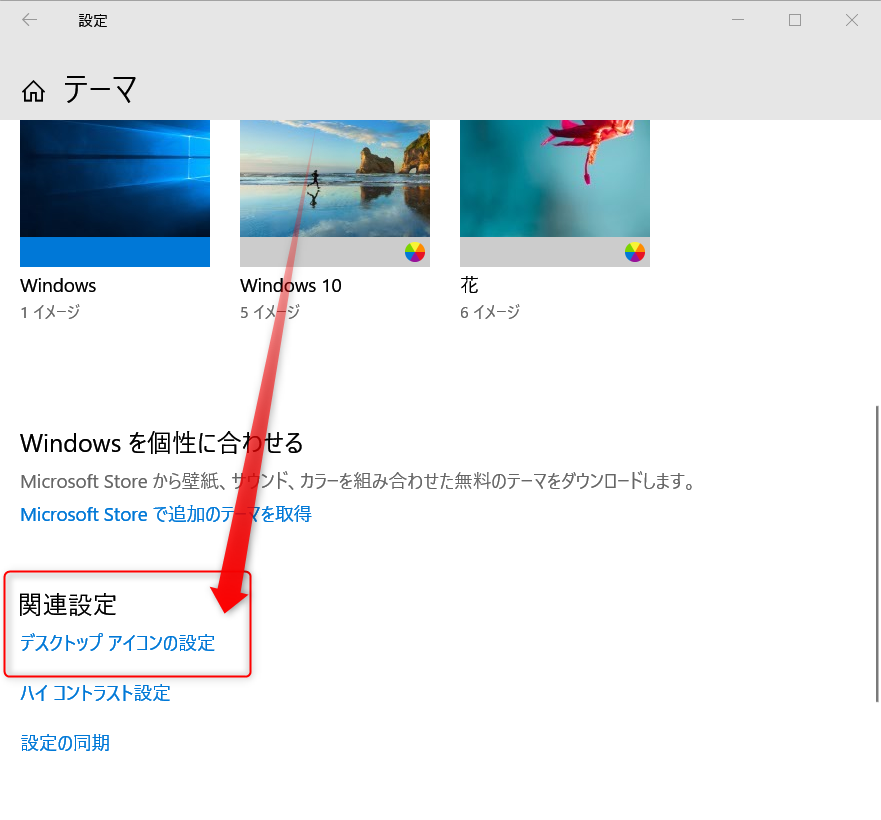Image resolution: width=881 pixels, height=820 pixels.
Task: Open デスクトップ アイコンの設定 link
Action: point(117,643)
